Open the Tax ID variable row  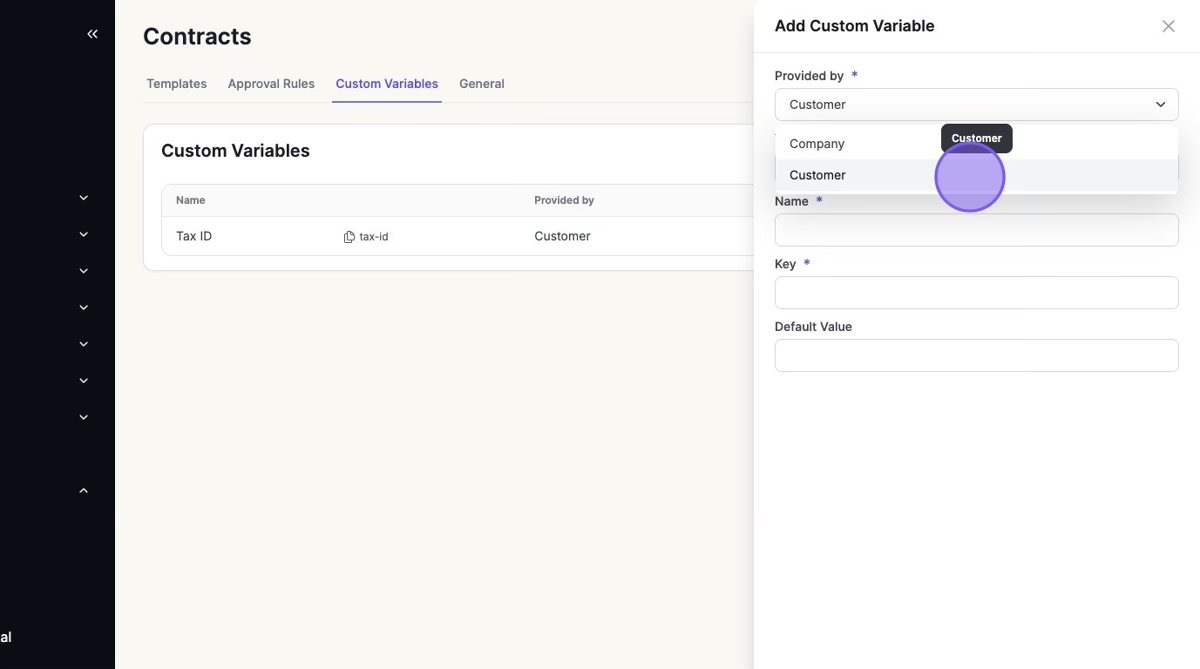(x=194, y=237)
